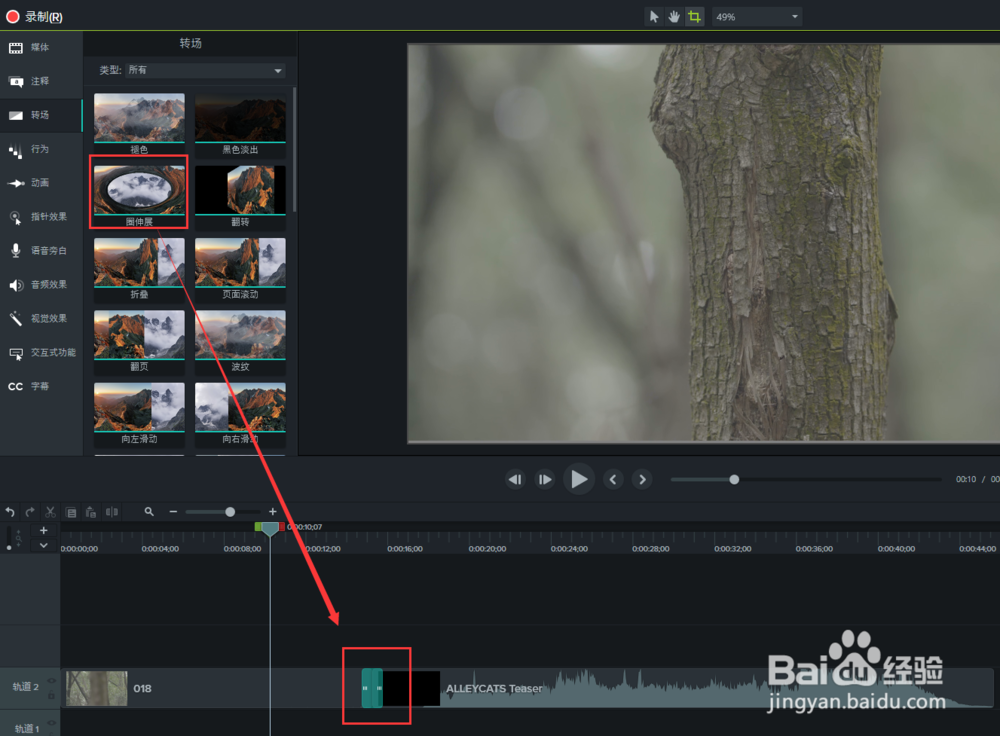Toggle the eye visibility of 轨道 1

pos(51,723)
